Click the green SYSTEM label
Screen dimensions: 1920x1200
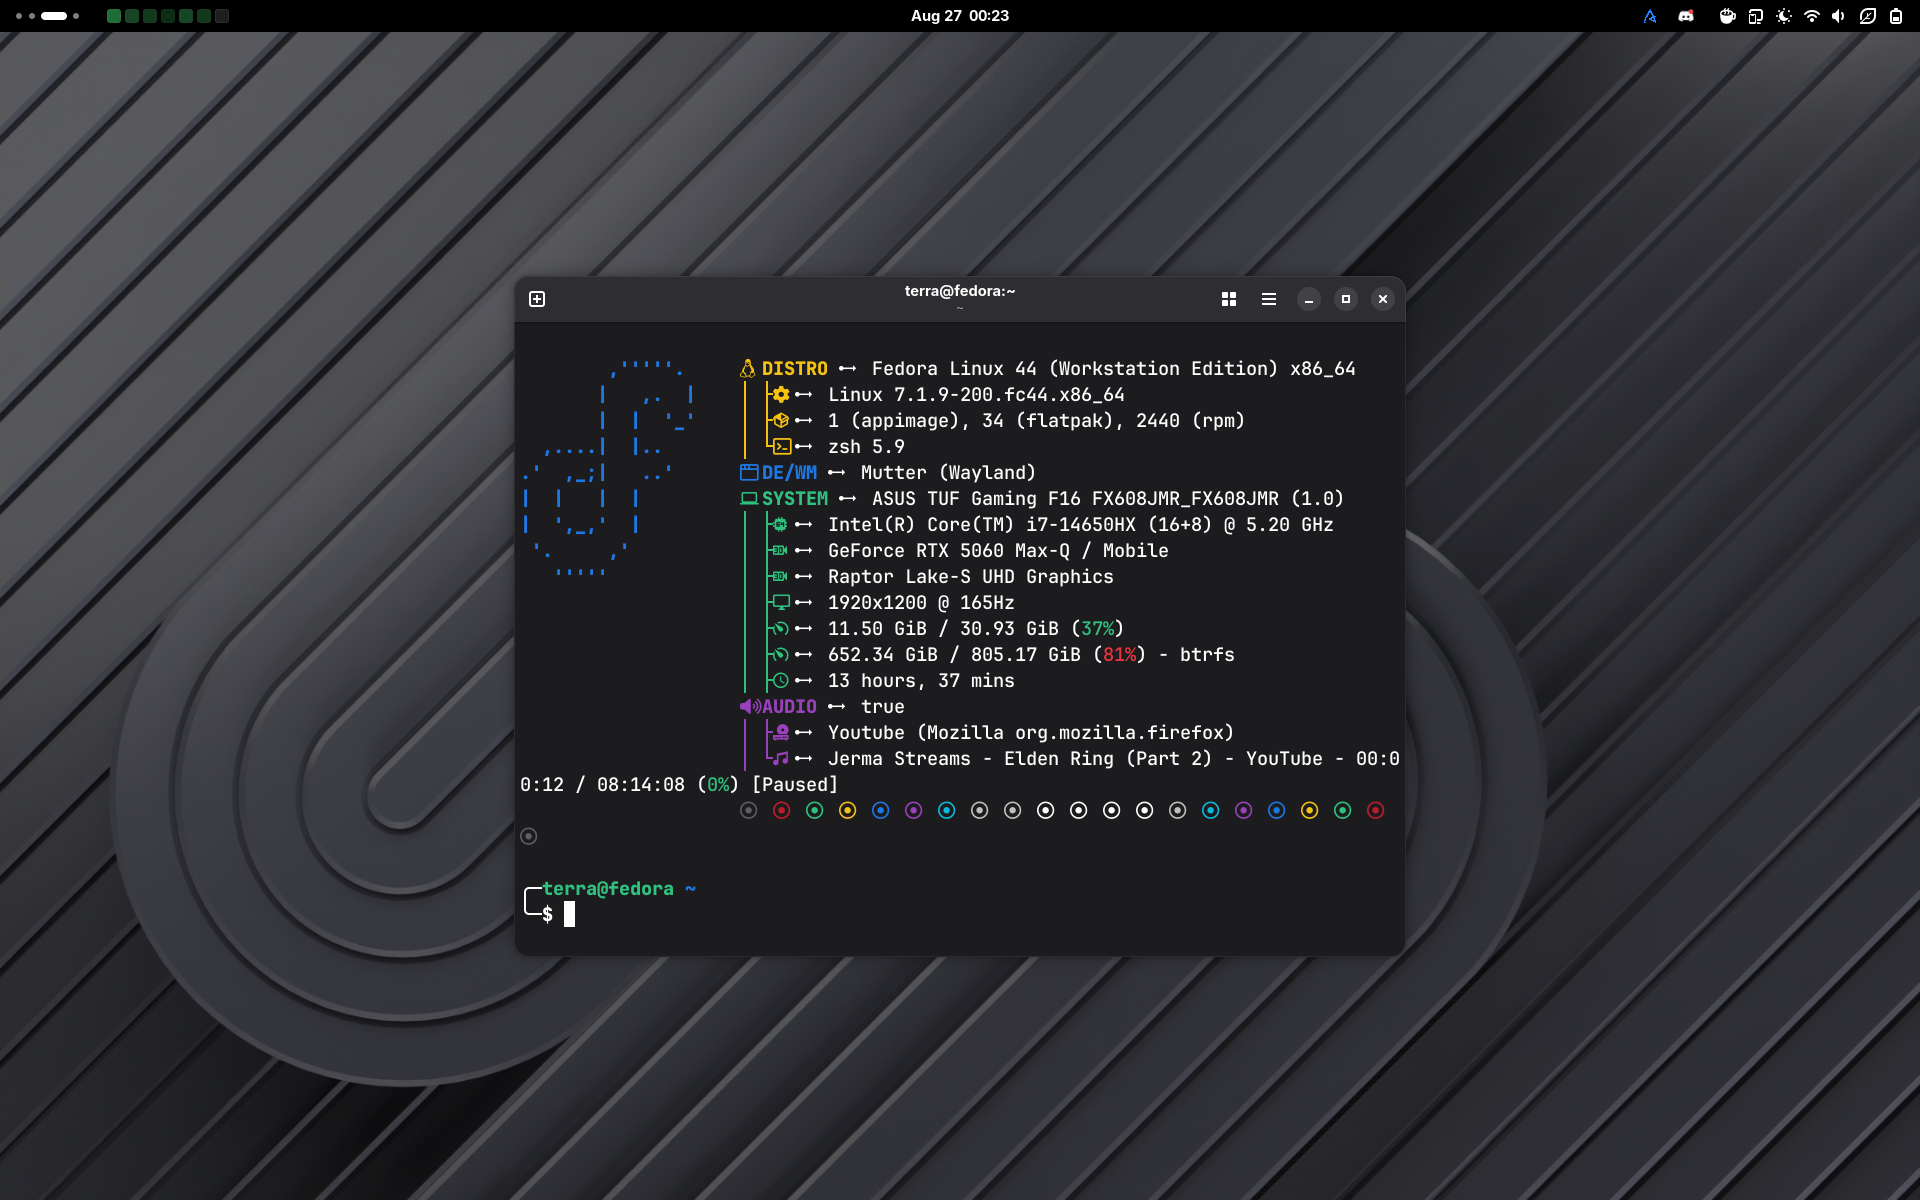coord(795,498)
